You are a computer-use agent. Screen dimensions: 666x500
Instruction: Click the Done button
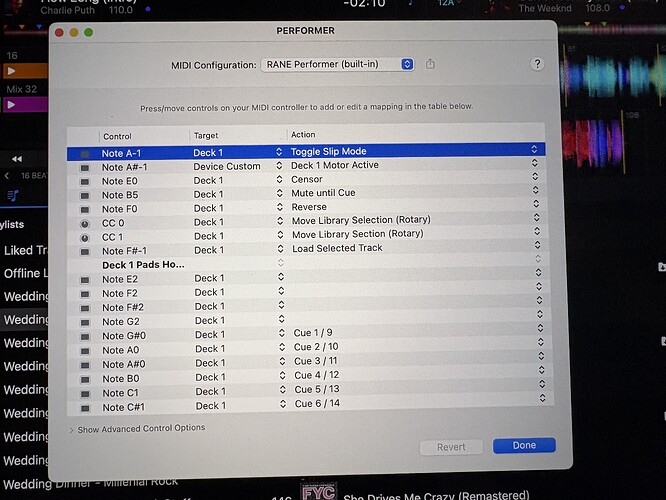click(x=524, y=446)
